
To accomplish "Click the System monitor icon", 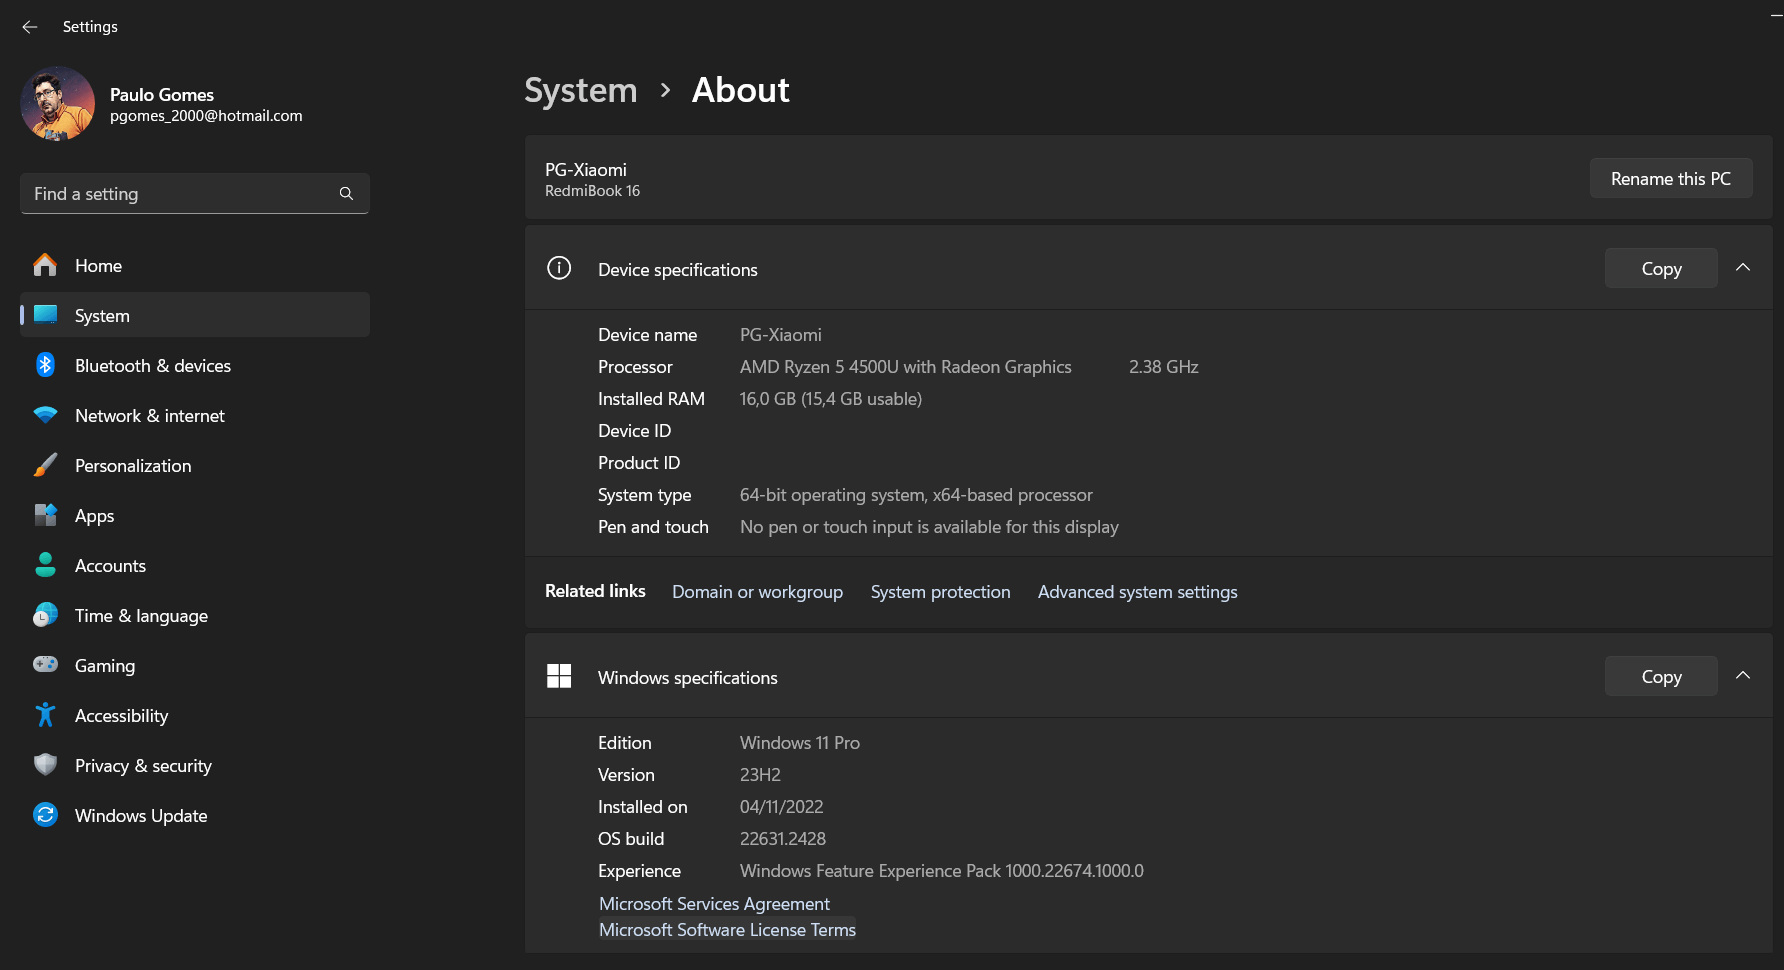I will 45,315.
